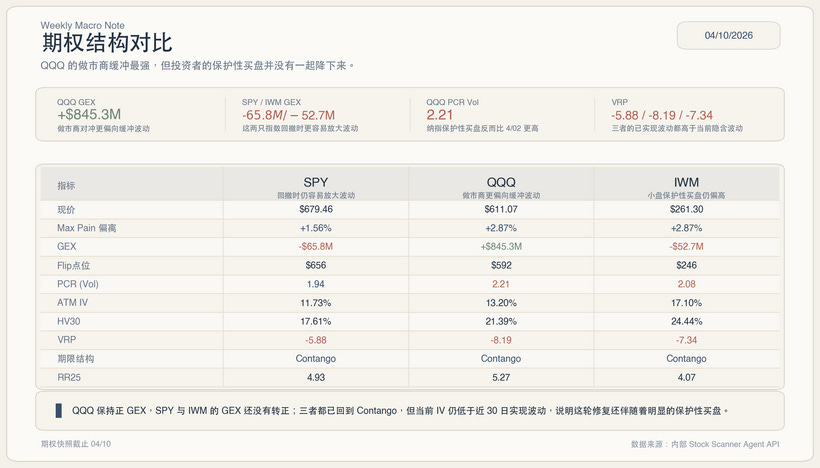820x468 pixels.
Task: Click QQQ price $611.07 cell
Action: coord(501,209)
